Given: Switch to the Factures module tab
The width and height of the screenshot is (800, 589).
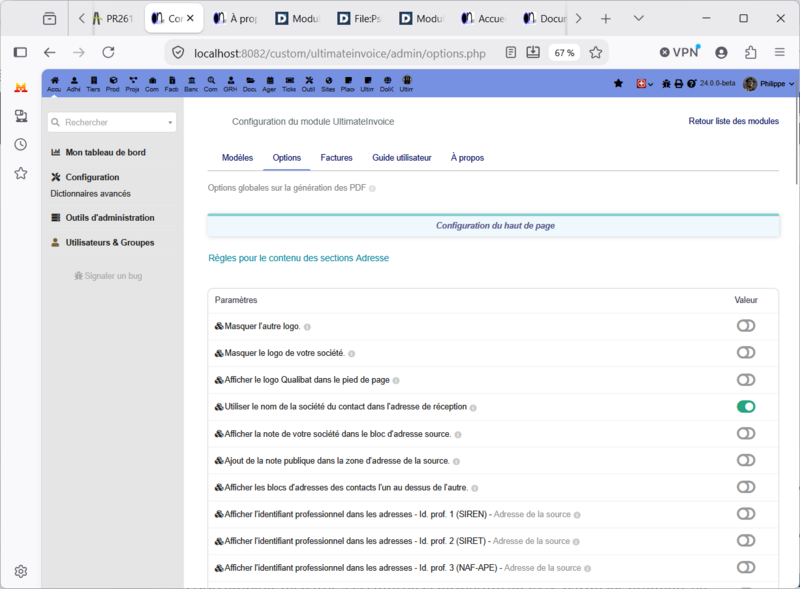Looking at the screenshot, I should tap(336, 158).
